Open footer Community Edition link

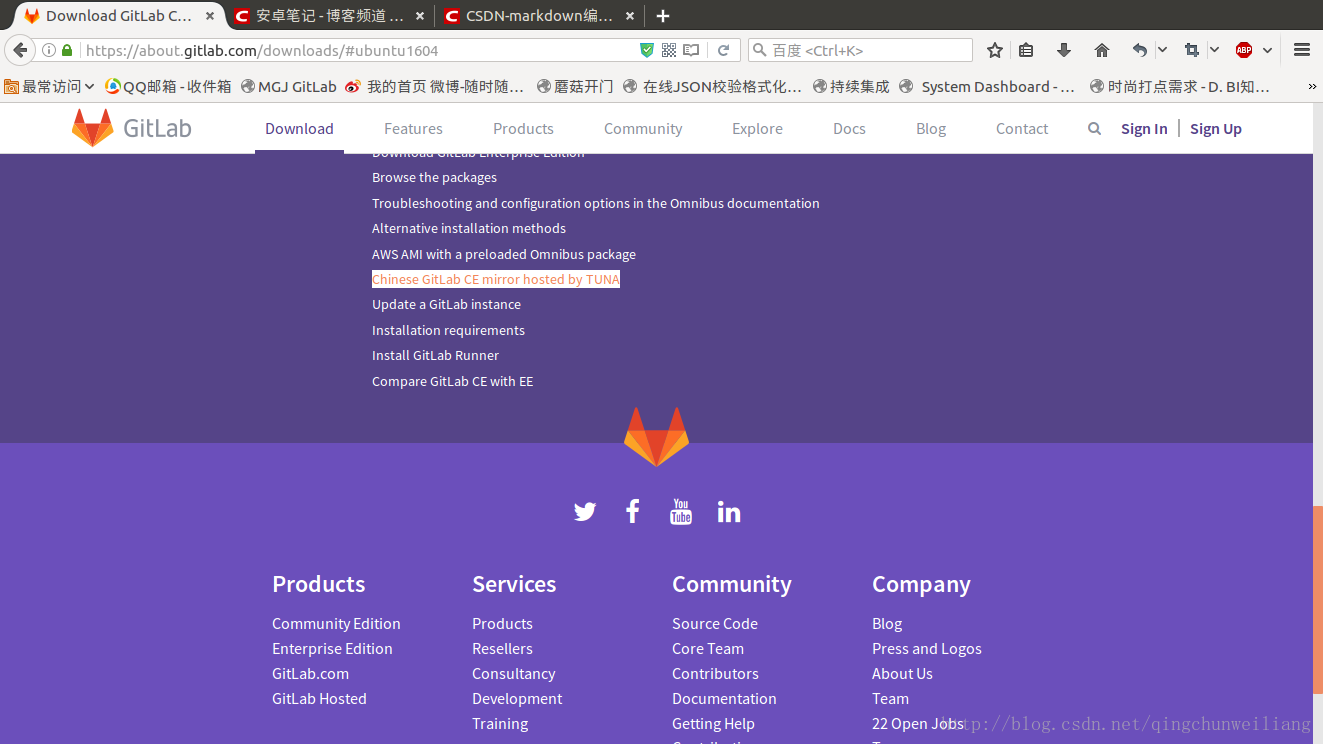click(336, 623)
